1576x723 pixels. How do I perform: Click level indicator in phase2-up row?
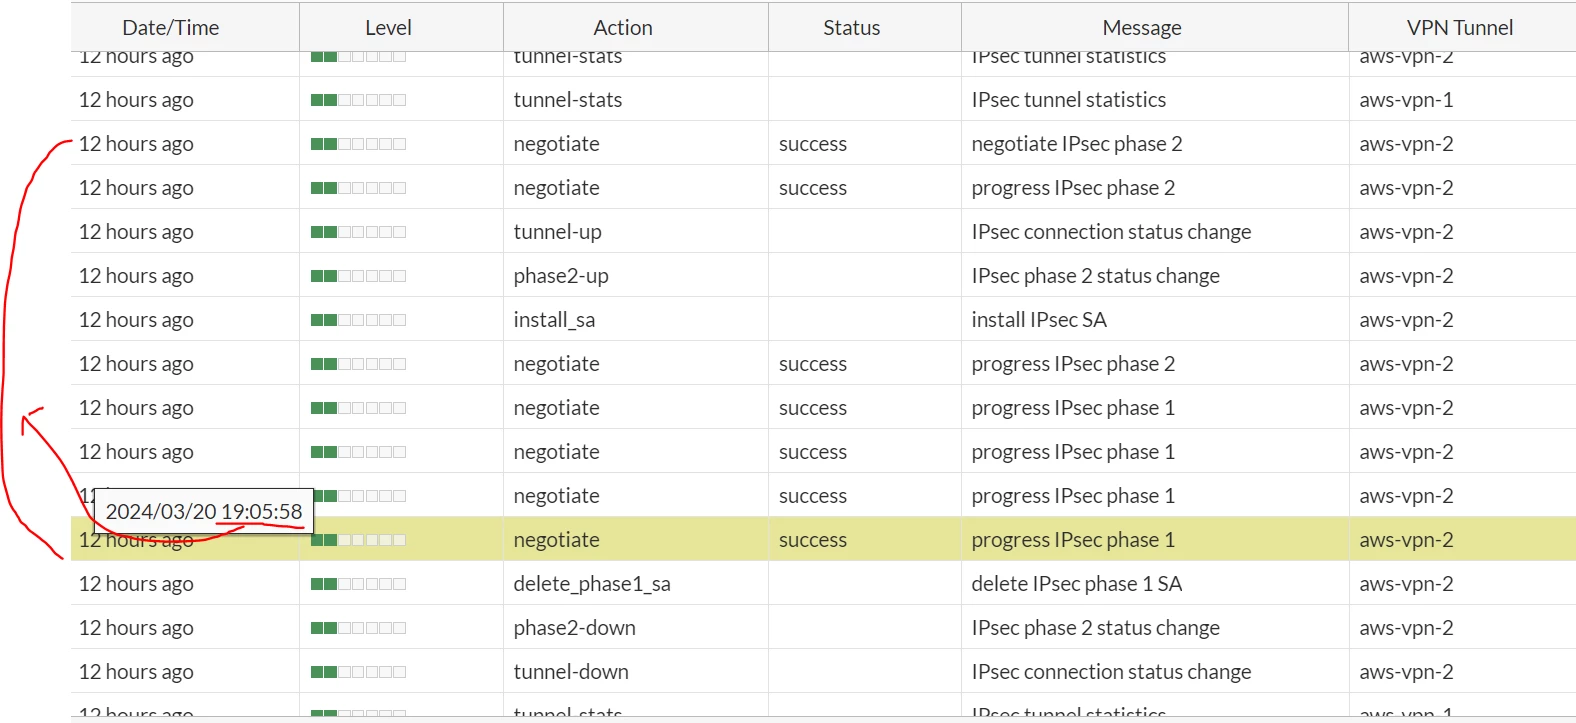(358, 276)
